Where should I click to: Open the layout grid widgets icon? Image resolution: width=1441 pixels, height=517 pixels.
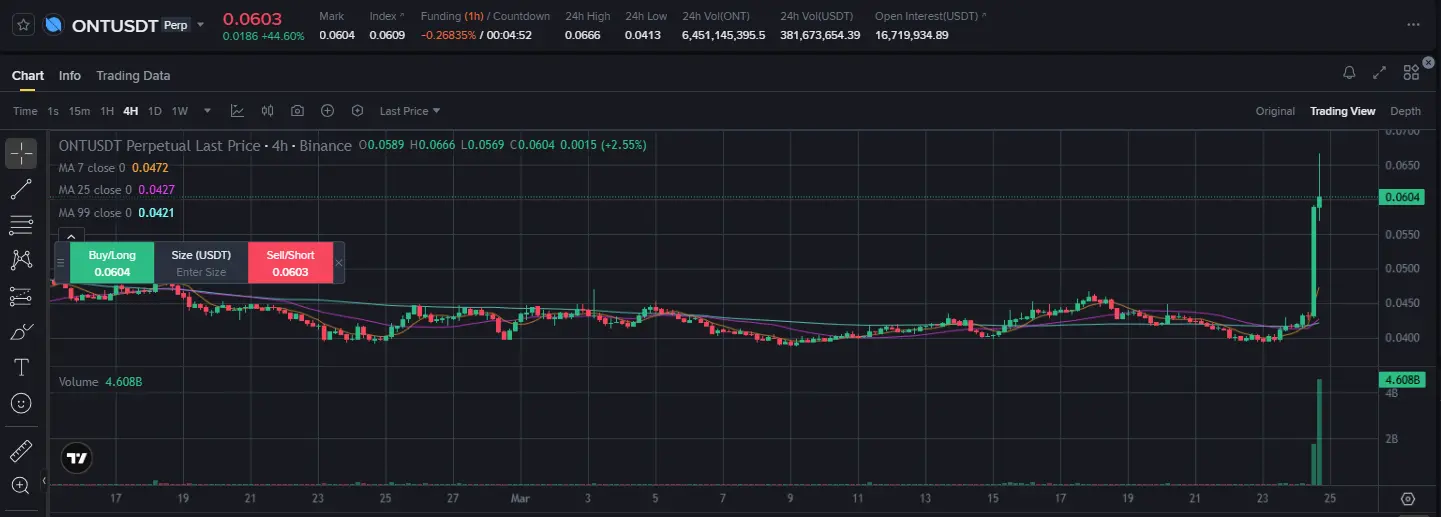[1411, 73]
